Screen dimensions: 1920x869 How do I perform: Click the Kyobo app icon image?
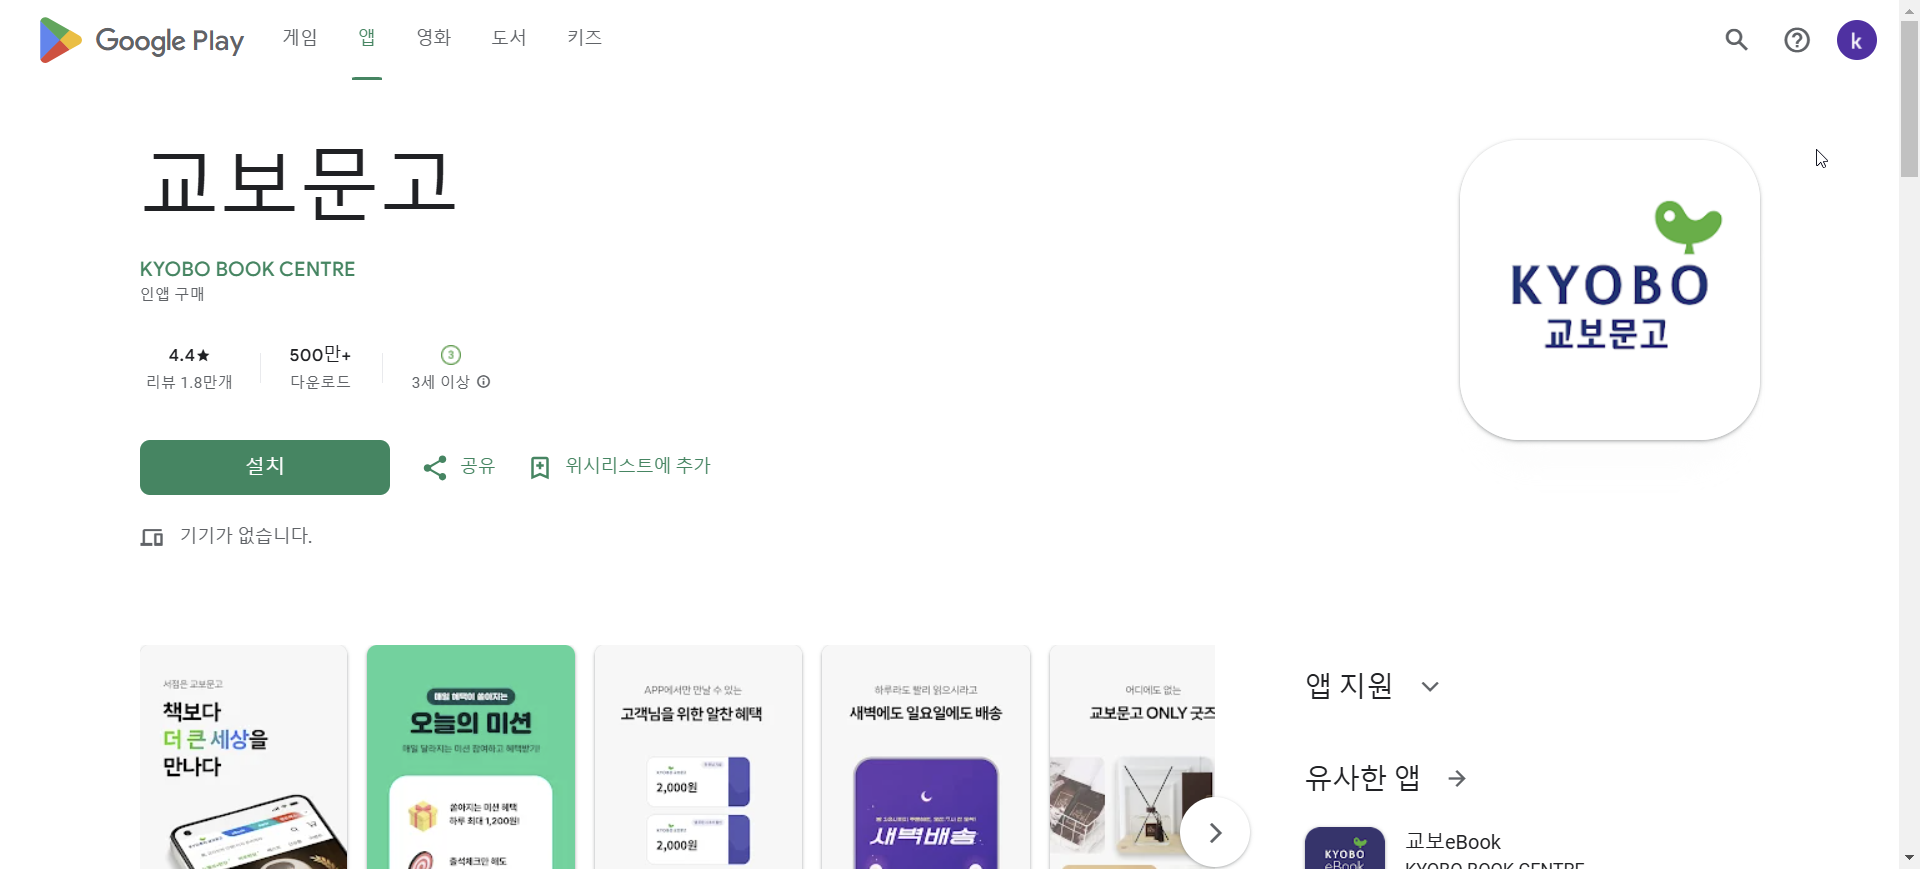[x=1610, y=290]
